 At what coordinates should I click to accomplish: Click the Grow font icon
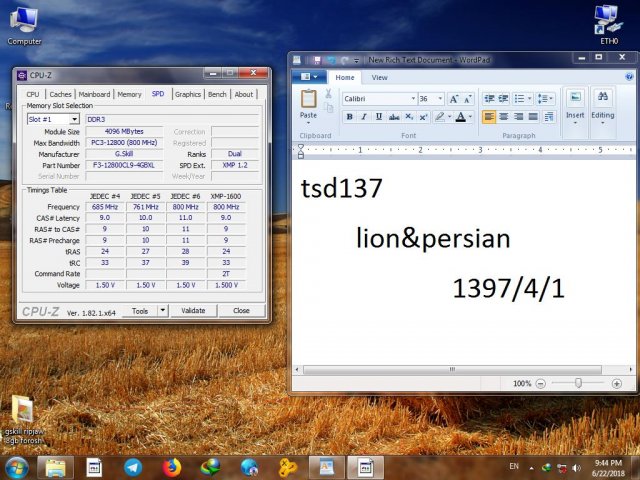point(453,99)
